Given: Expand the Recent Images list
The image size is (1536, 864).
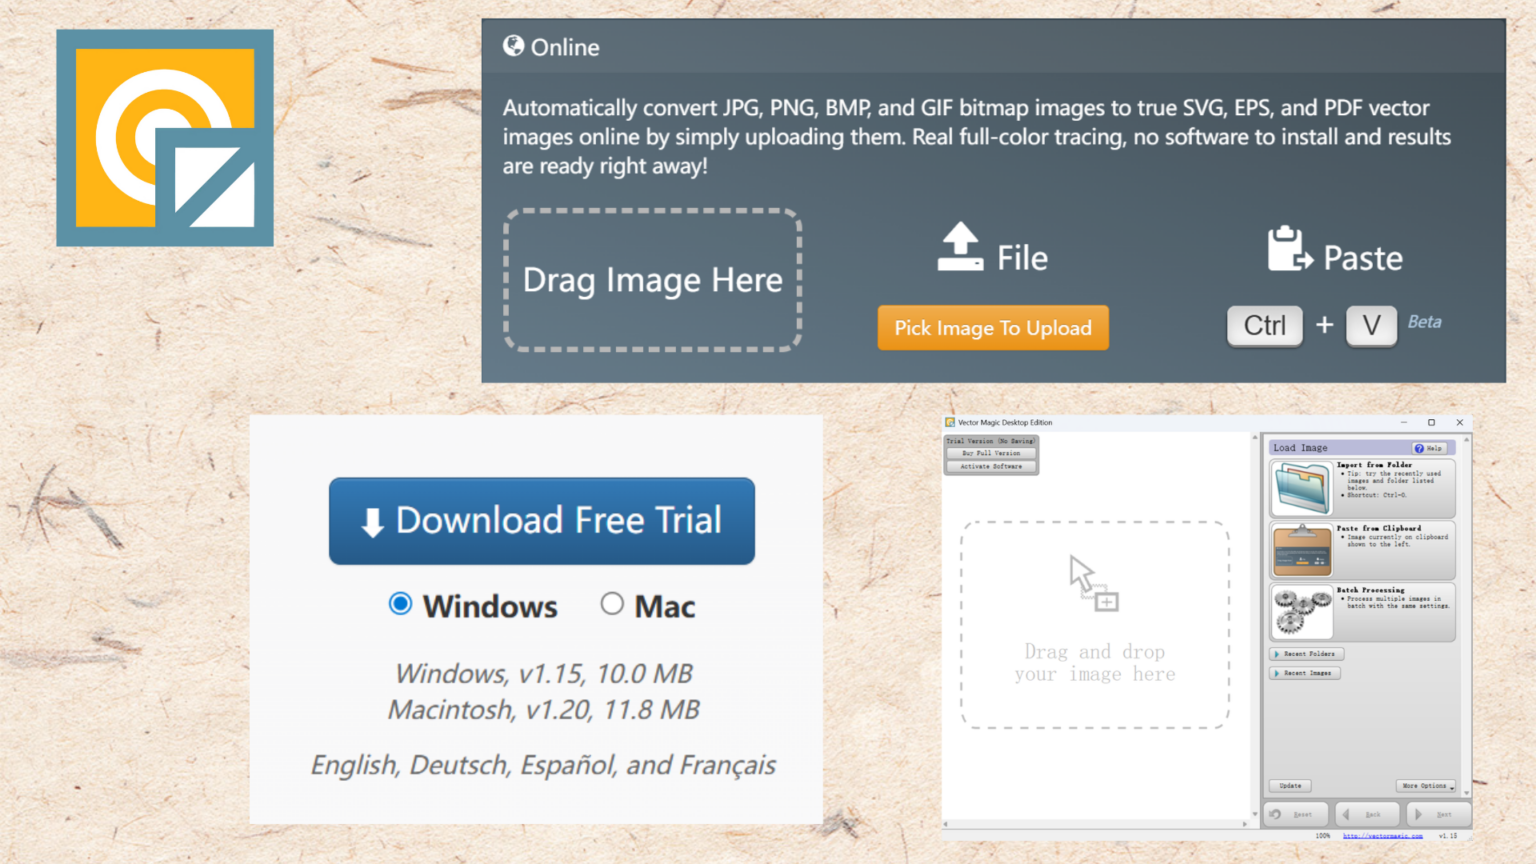Looking at the screenshot, I should click(x=1304, y=673).
